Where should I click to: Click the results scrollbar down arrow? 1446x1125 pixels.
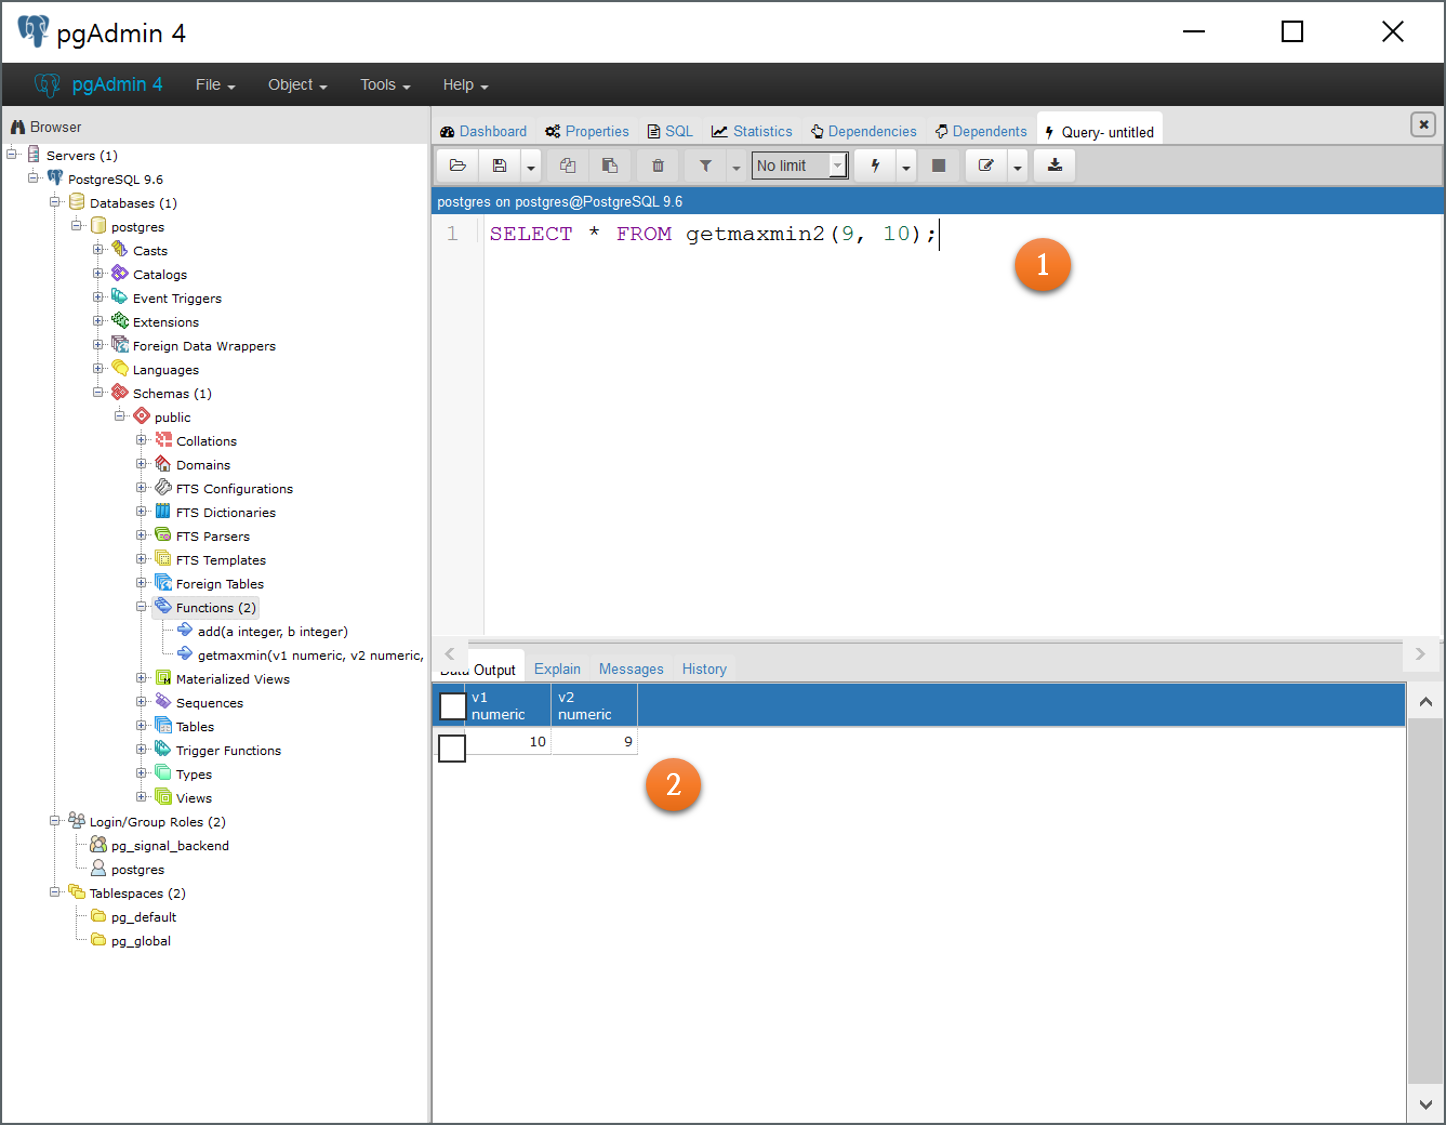pyautogui.click(x=1425, y=1105)
